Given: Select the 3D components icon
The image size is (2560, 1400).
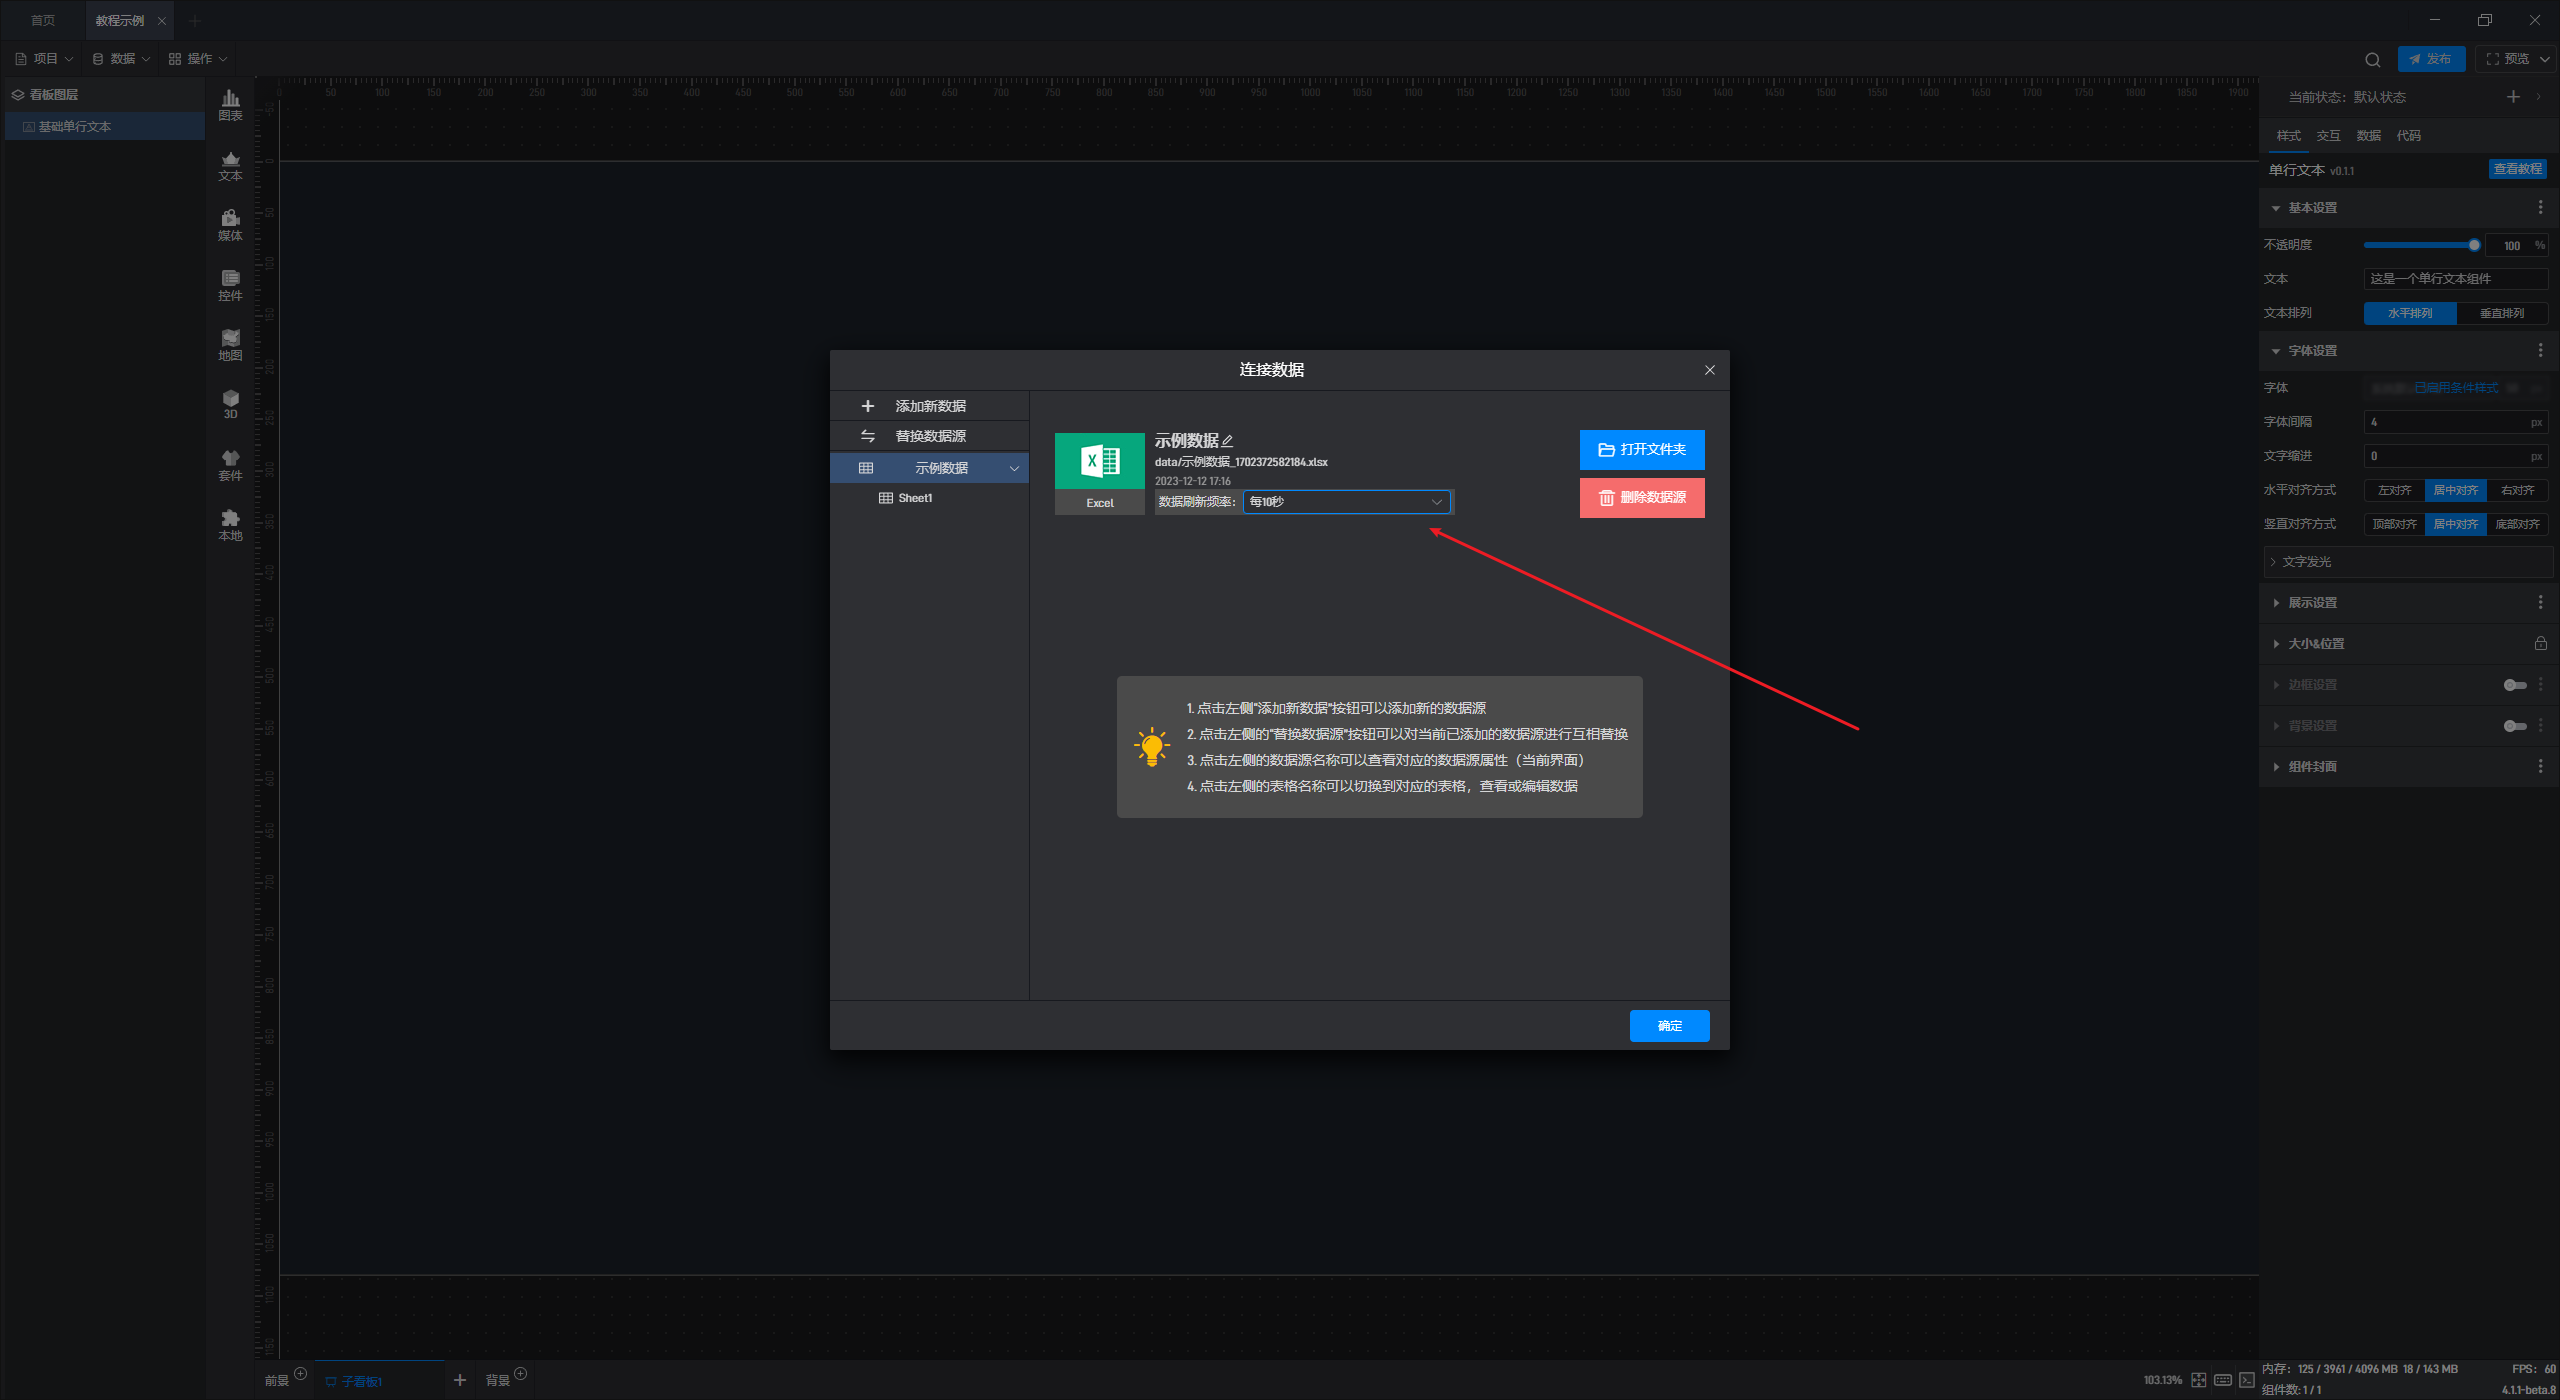Looking at the screenshot, I should (230, 403).
